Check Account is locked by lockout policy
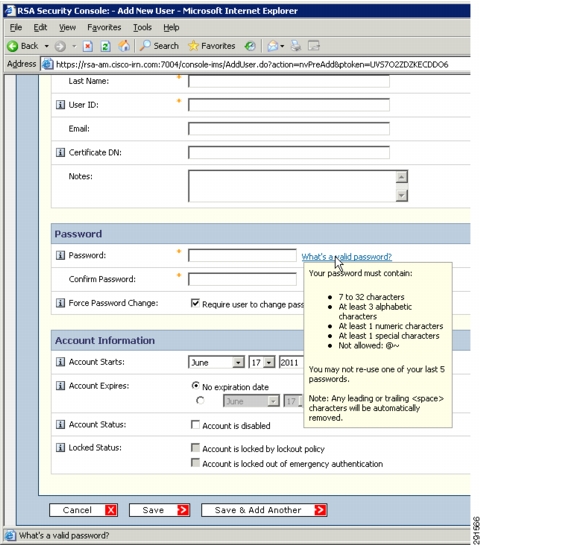Viewport: 576px width, 557px height. [x=195, y=448]
